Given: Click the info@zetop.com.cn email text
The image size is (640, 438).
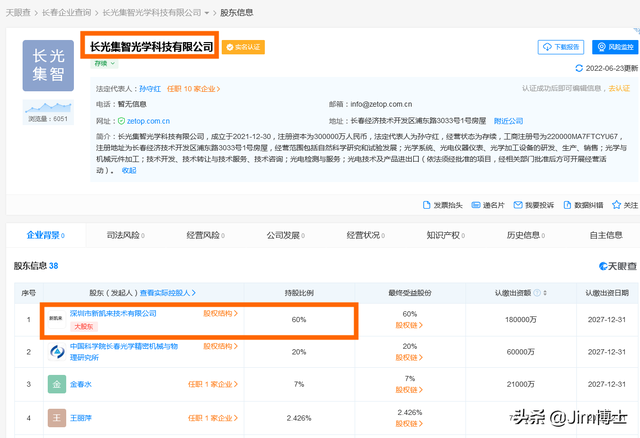Looking at the screenshot, I should tap(381, 104).
